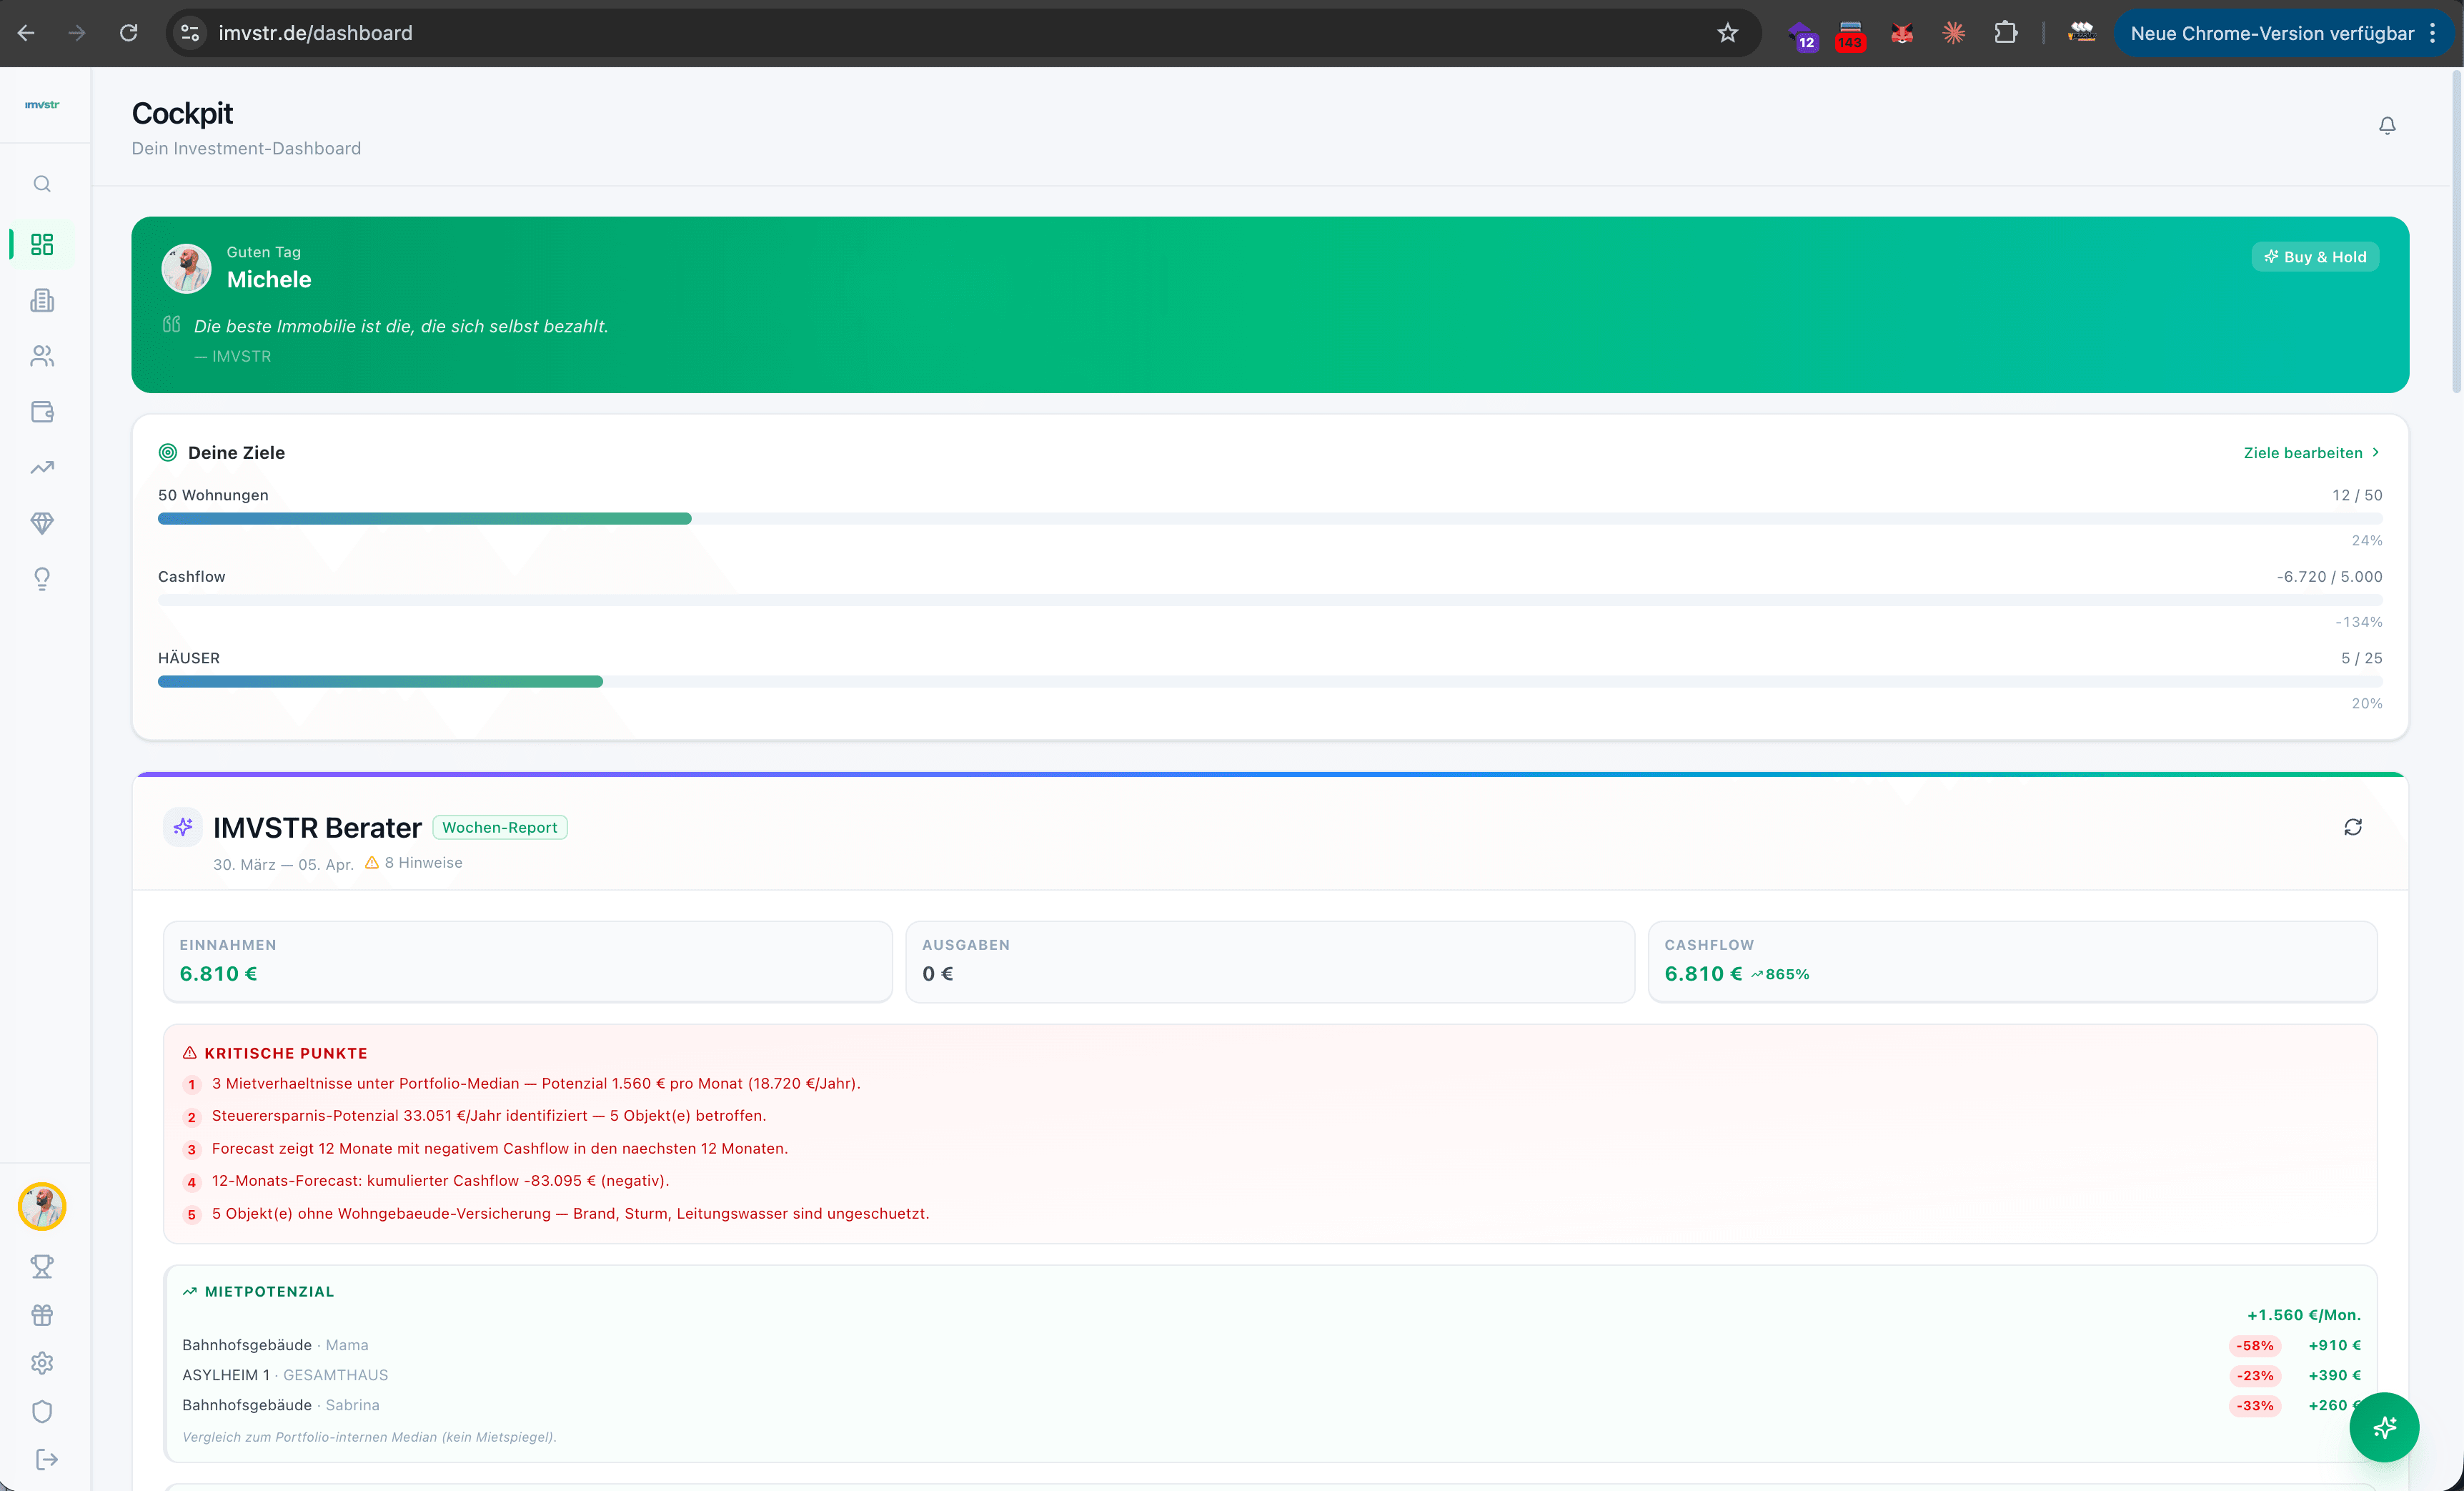Click the 50 Wohnungen progress bar
2464x1491 pixels.
(1270, 518)
